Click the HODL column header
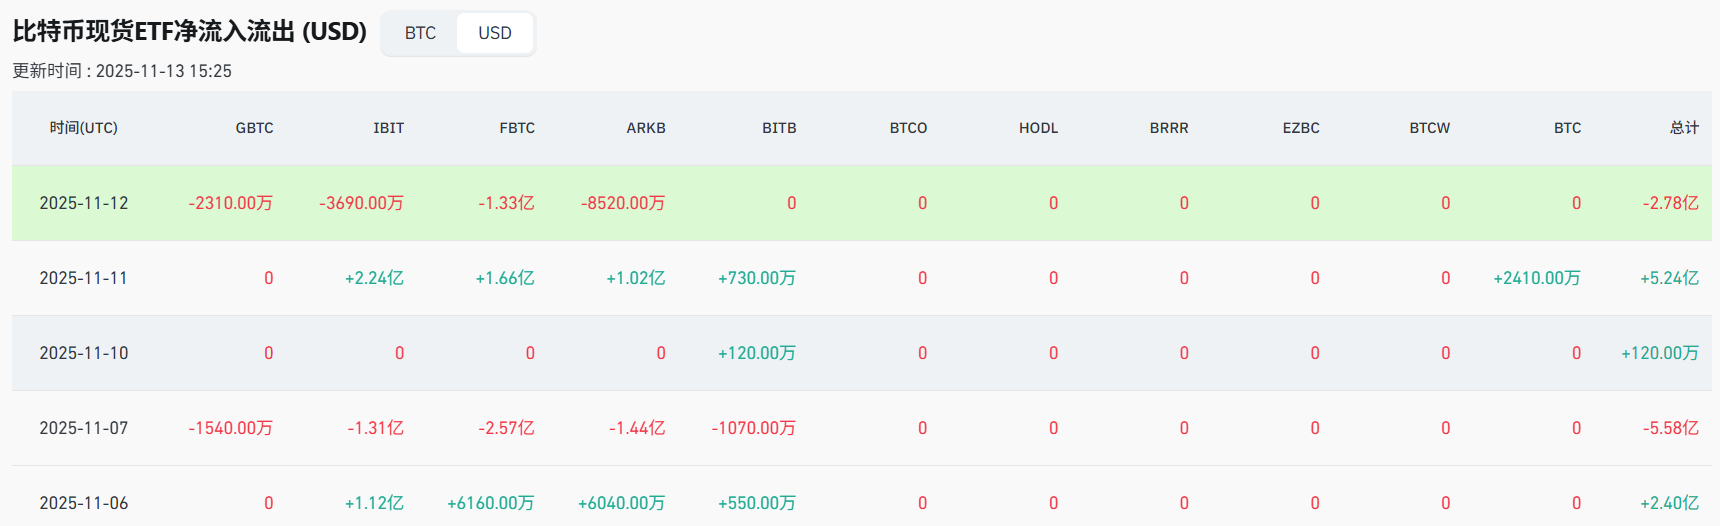The height and width of the screenshot is (526, 1720). pyautogui.click(x=1038, y=128)
